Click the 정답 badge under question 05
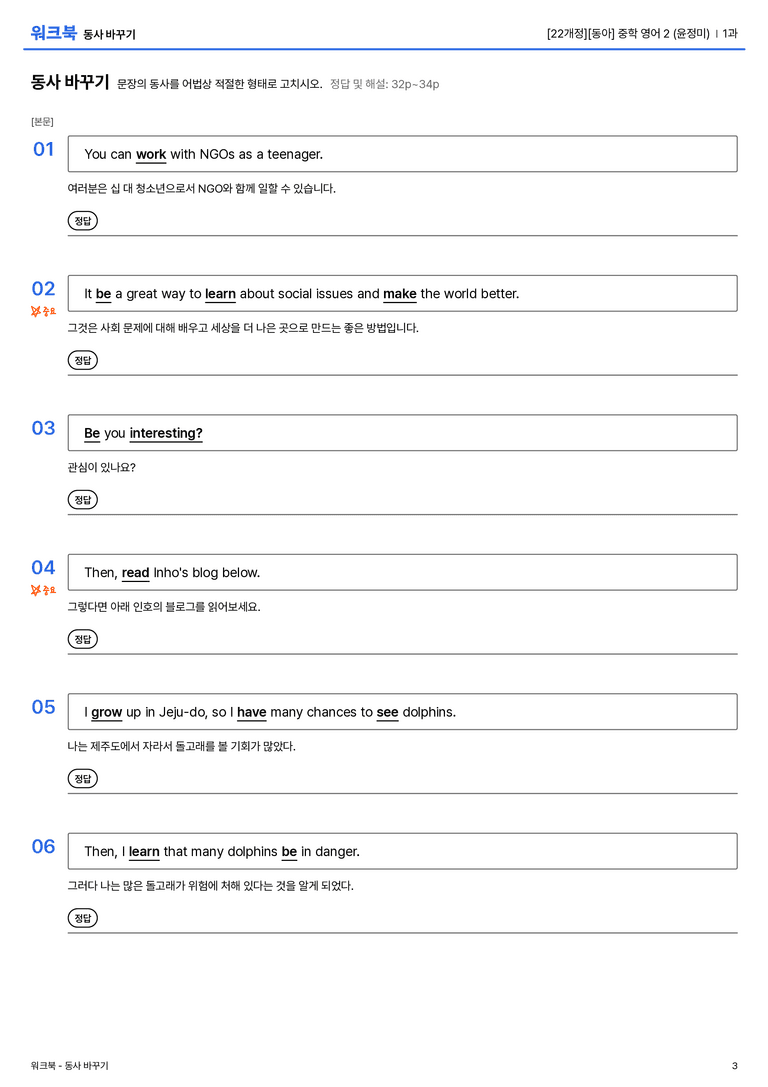768x1087 pixels. pyautogui.click(x=82, y=778)
